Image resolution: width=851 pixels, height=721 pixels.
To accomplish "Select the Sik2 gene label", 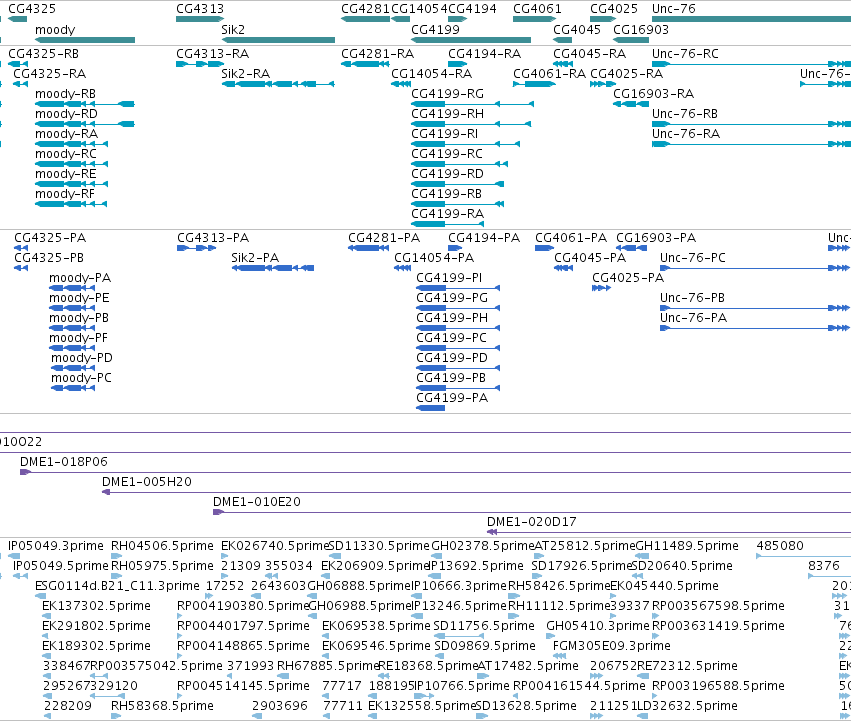I will point(233,30).
